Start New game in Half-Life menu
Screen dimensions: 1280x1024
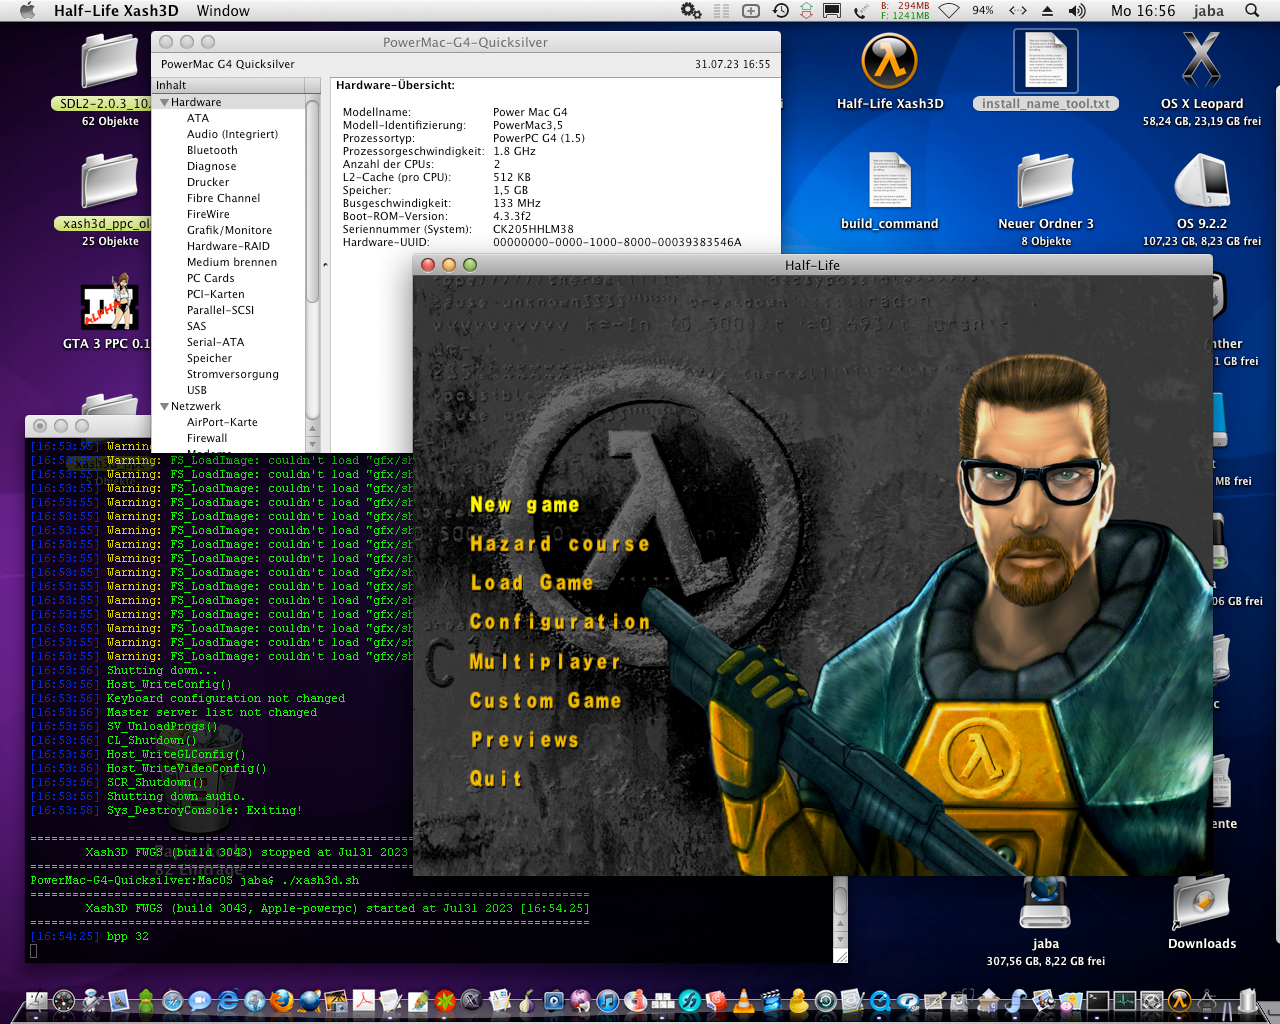(x=525, y=505)
